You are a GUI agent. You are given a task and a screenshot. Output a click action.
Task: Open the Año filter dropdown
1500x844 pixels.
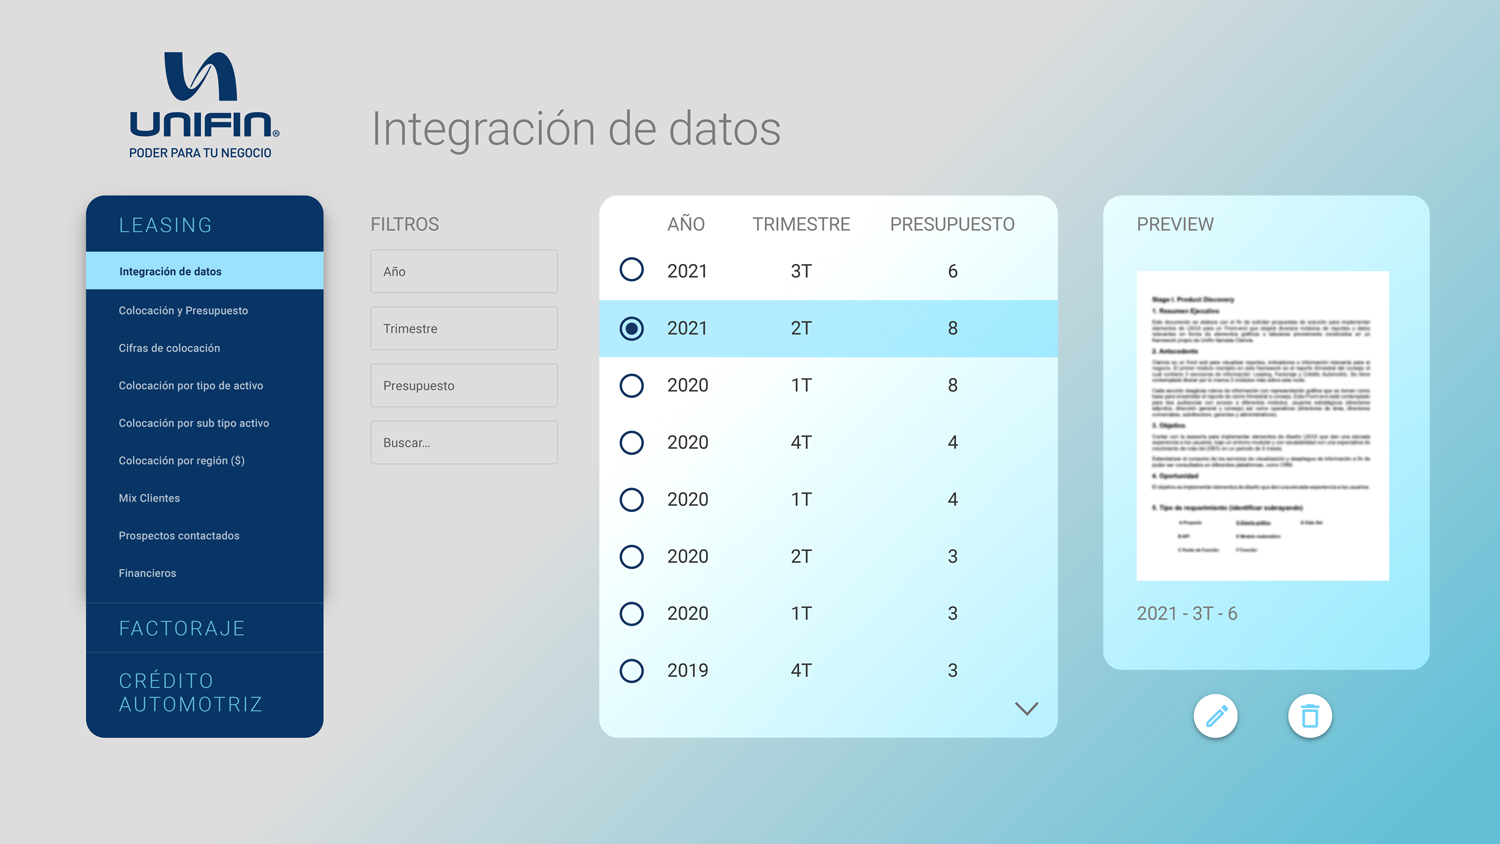pyautogui.click(x=464, y=271)
